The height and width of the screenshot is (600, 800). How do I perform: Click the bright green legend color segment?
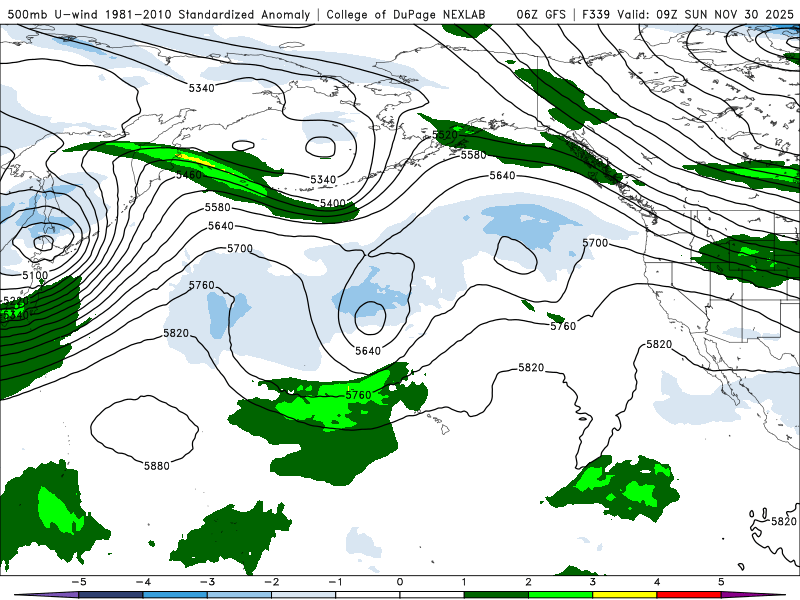[x=560, y=595]
